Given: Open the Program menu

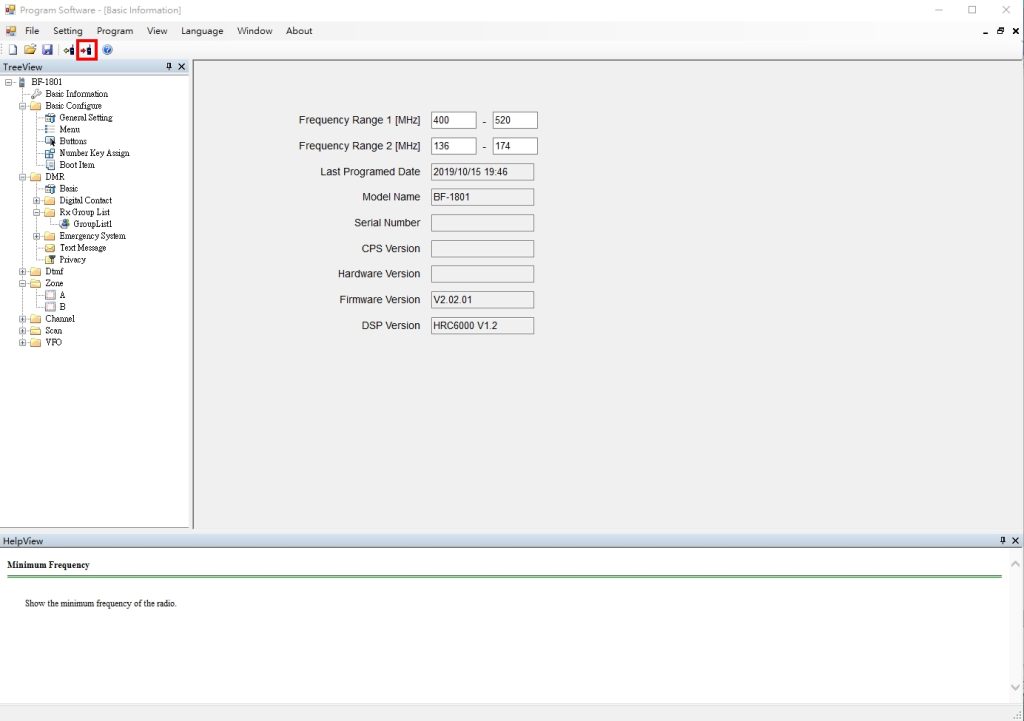Looking at the screenshot, I should click(114, 31).
